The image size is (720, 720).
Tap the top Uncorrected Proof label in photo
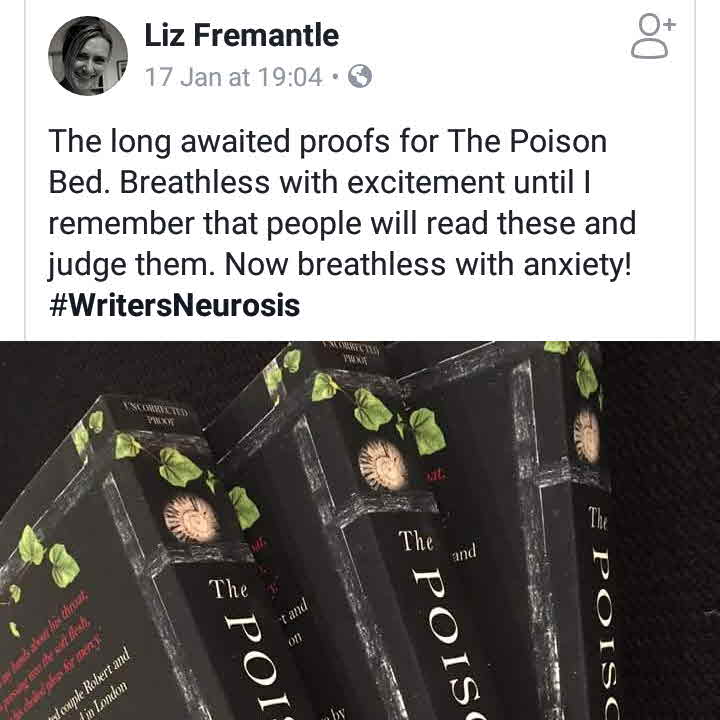point(352,354)
